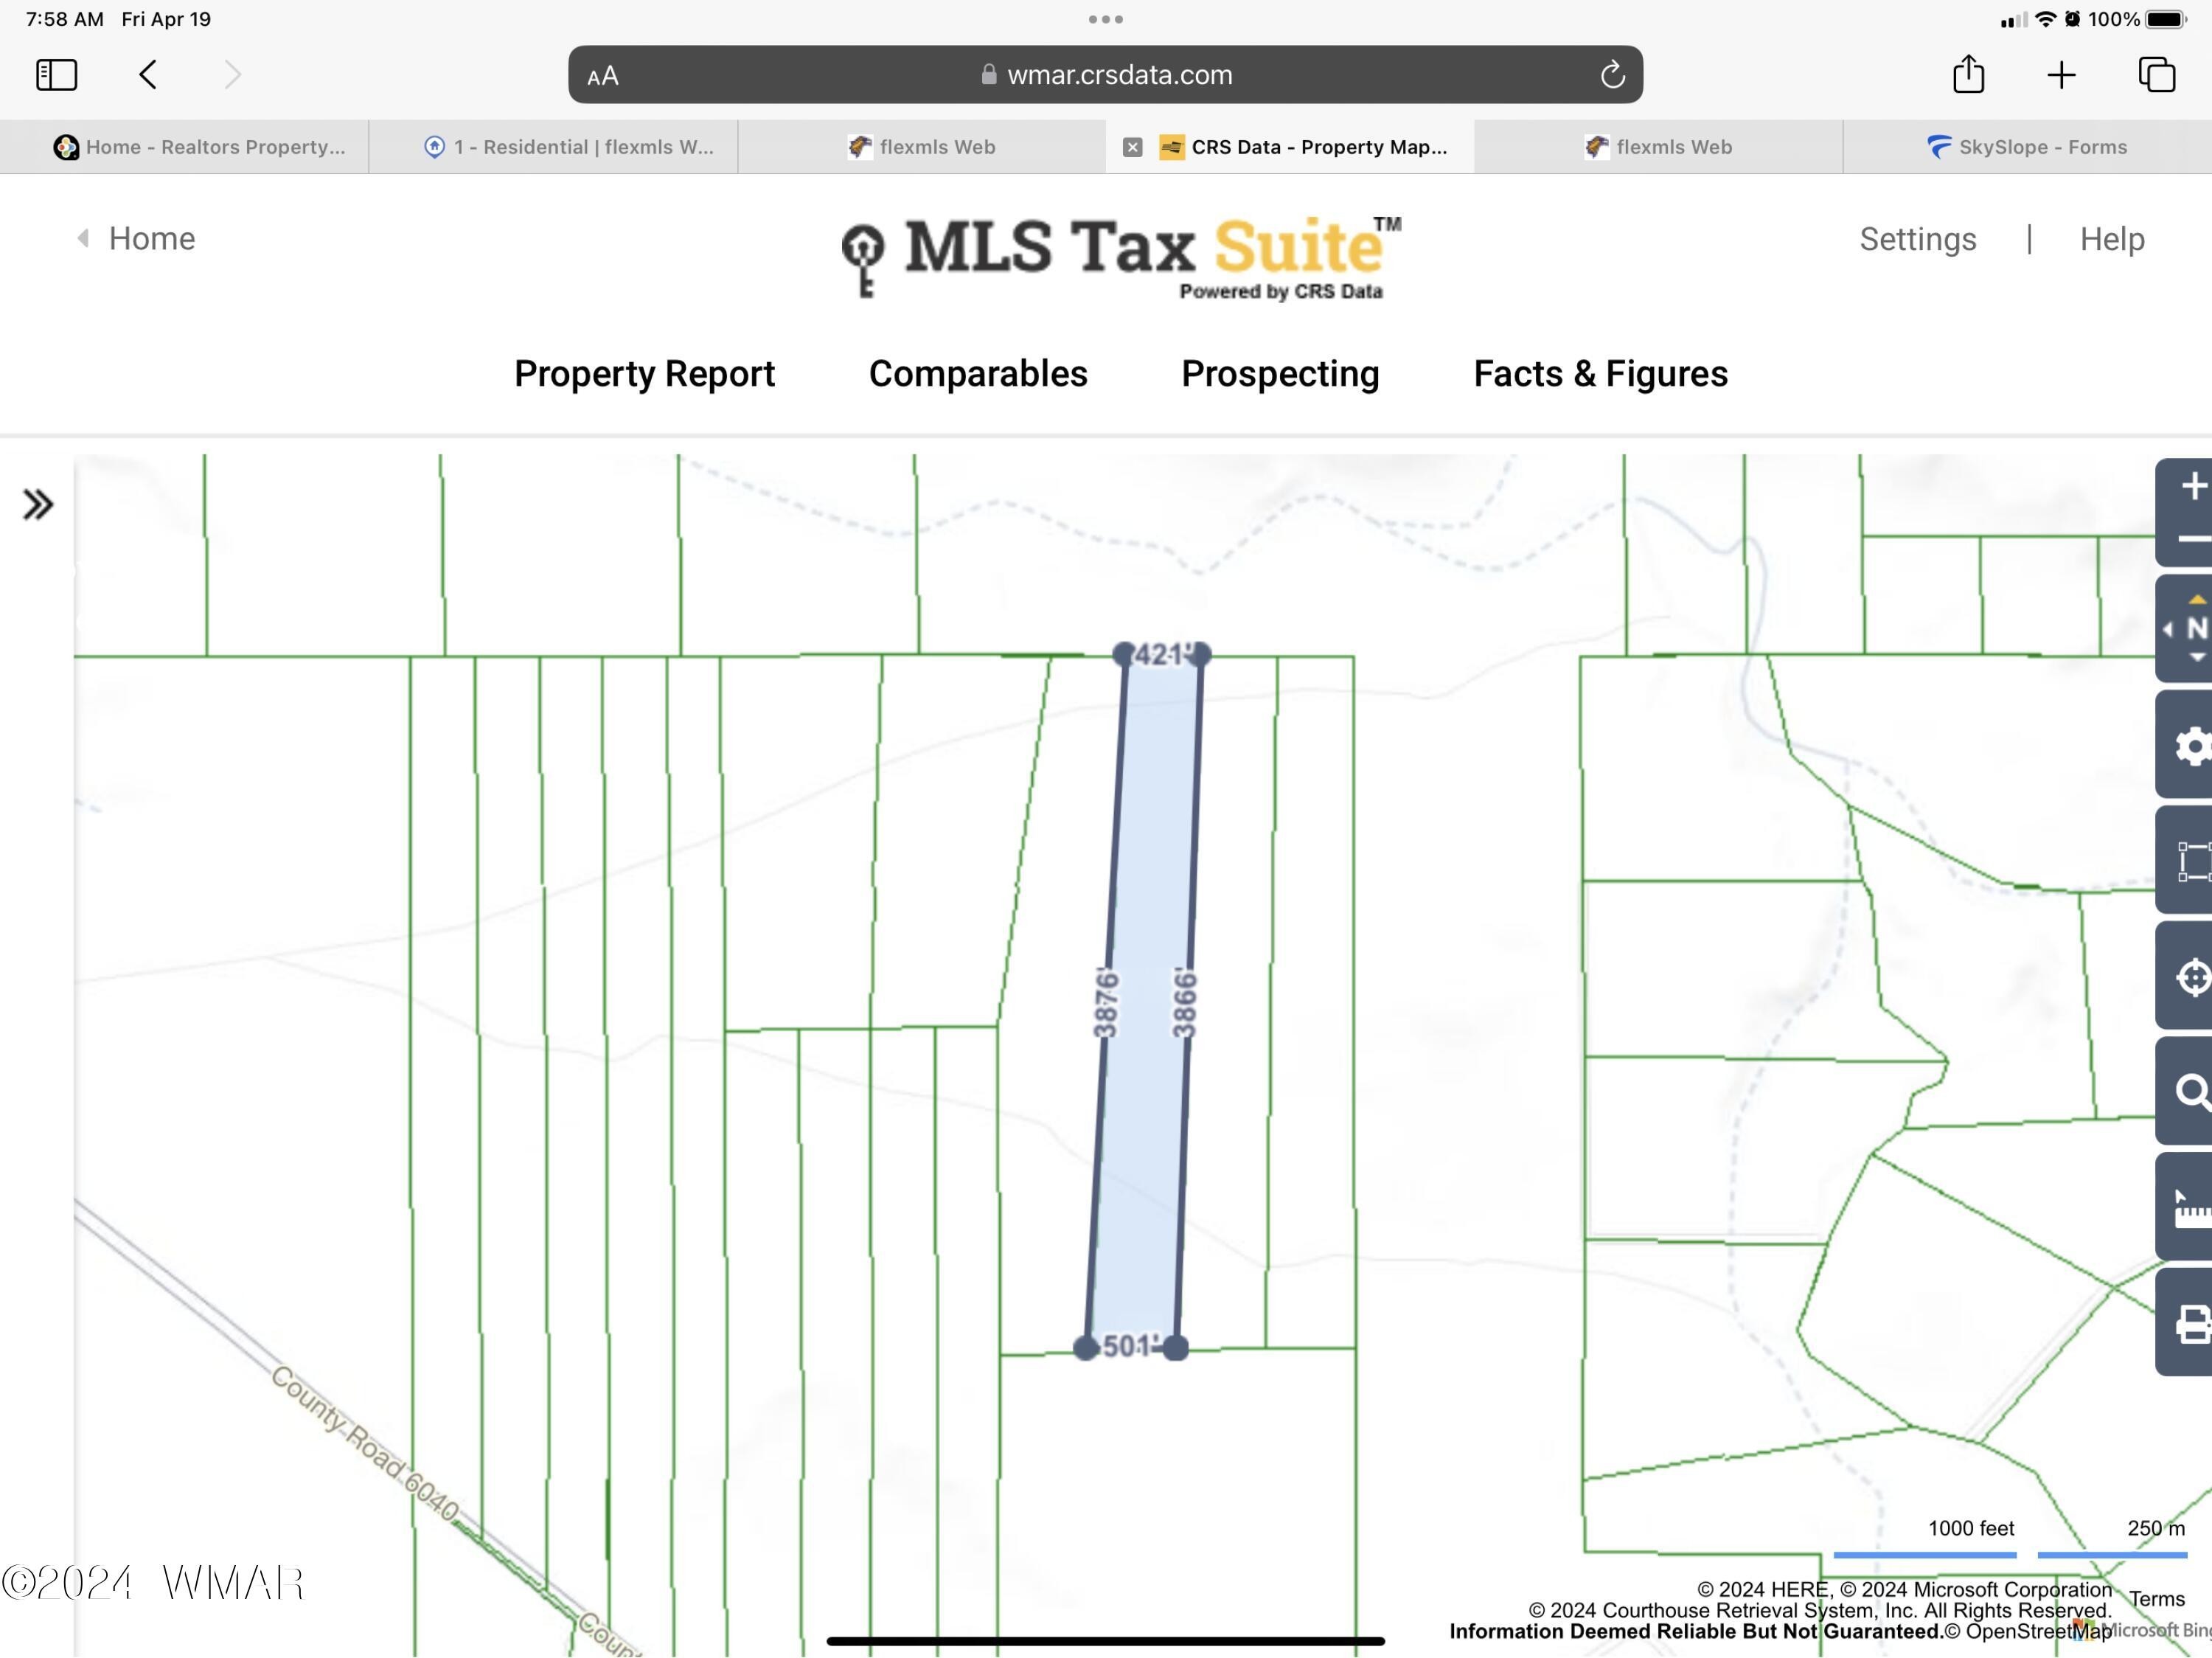Click the Help link in header
Screen dimensions: 2212x1658
coord(2111,239)
